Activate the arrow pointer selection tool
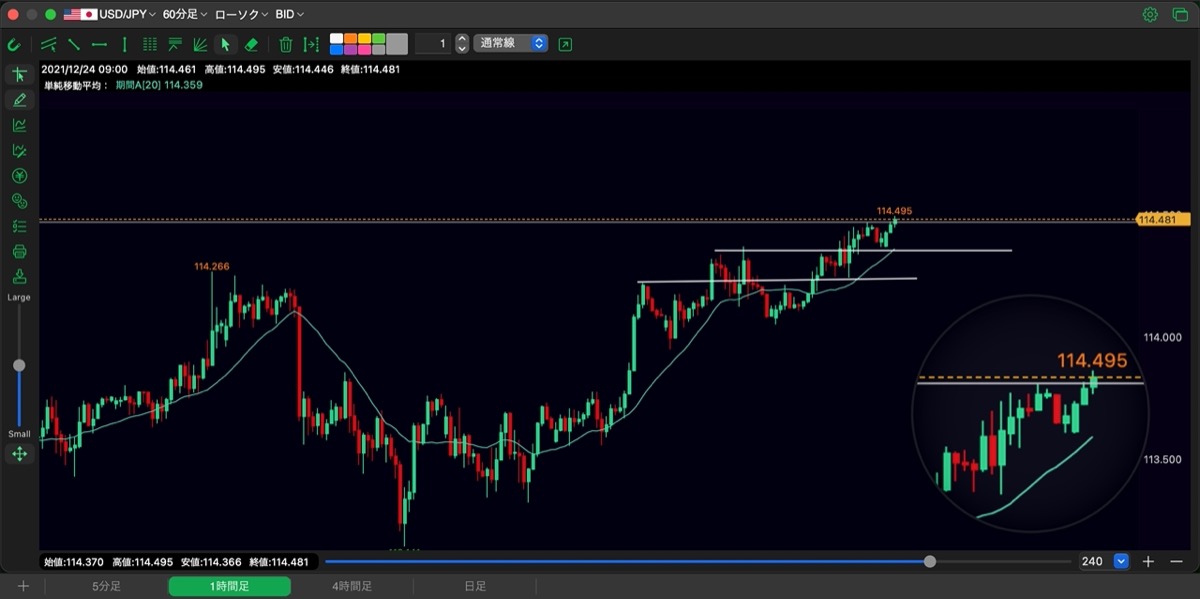 [226, 44]
